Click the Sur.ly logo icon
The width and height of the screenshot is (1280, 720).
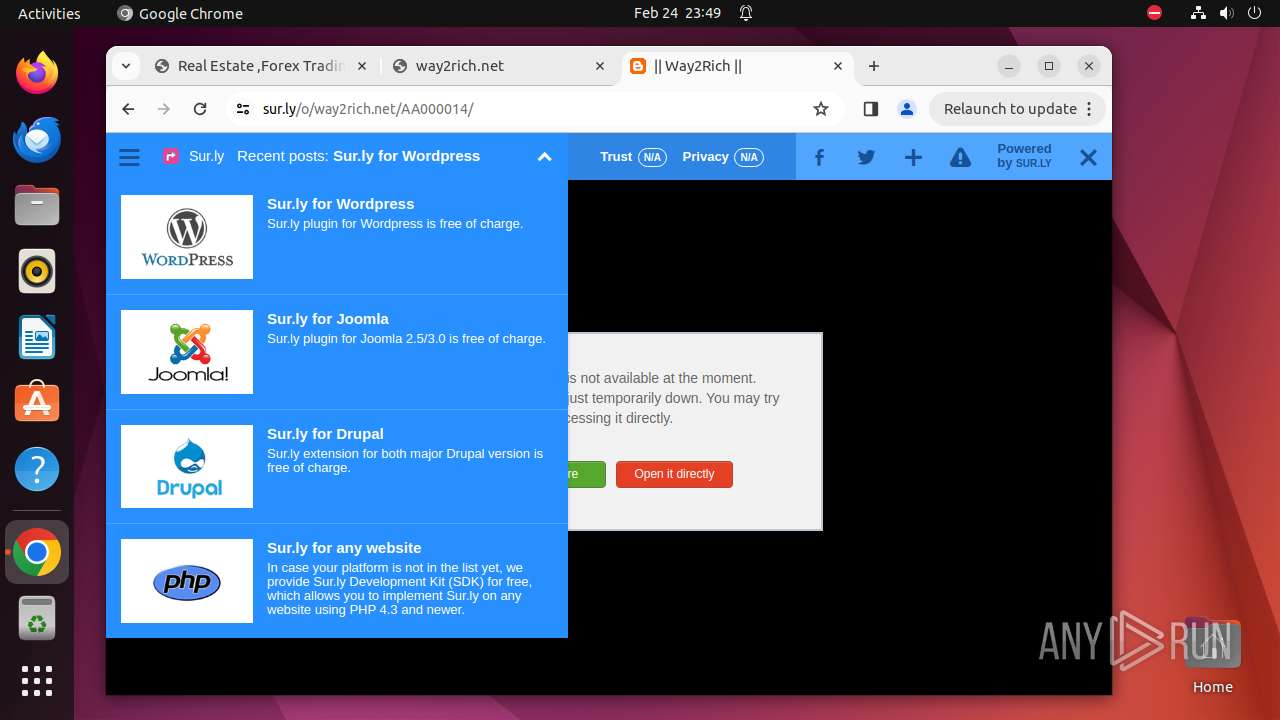171,157
